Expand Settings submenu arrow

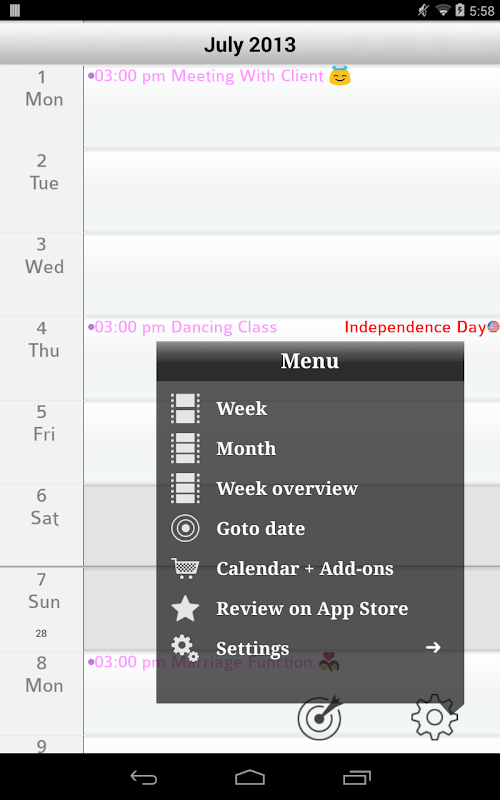pyautogui.click(x=433, y=648)
